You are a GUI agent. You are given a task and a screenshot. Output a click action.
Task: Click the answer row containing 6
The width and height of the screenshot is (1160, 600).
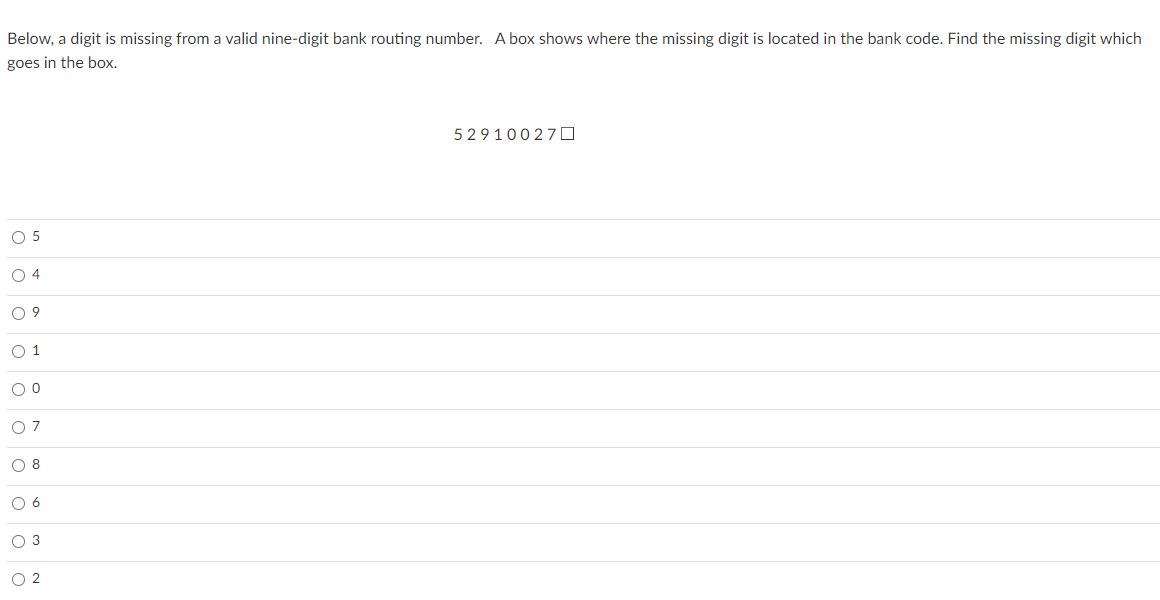coord(400,502)
